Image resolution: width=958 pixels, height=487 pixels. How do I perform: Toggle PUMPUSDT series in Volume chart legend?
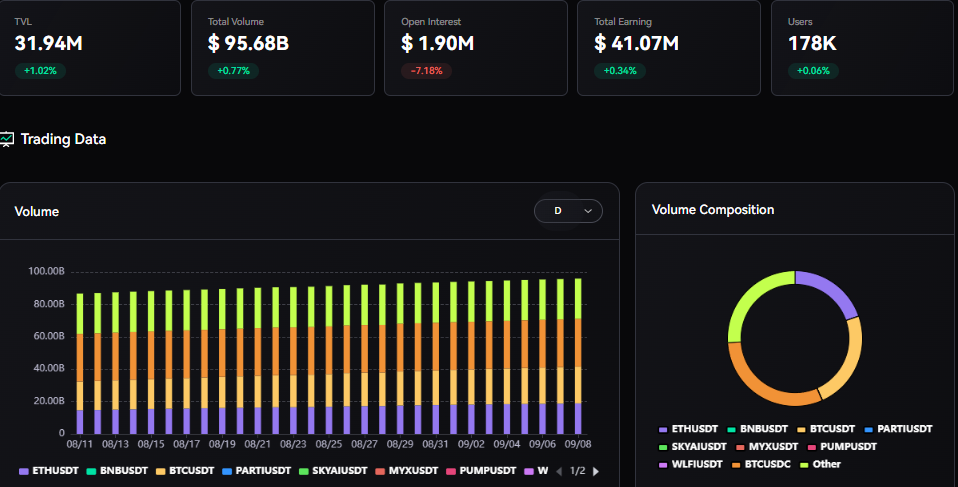click(481, 471)
